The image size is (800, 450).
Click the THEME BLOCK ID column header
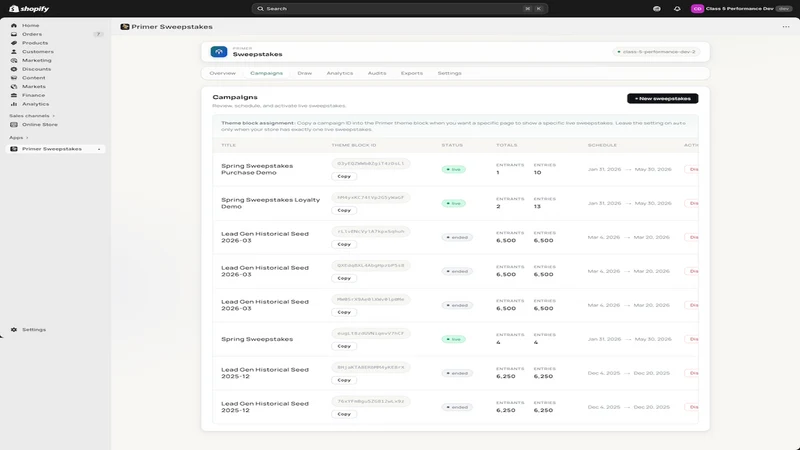(354, 145)
